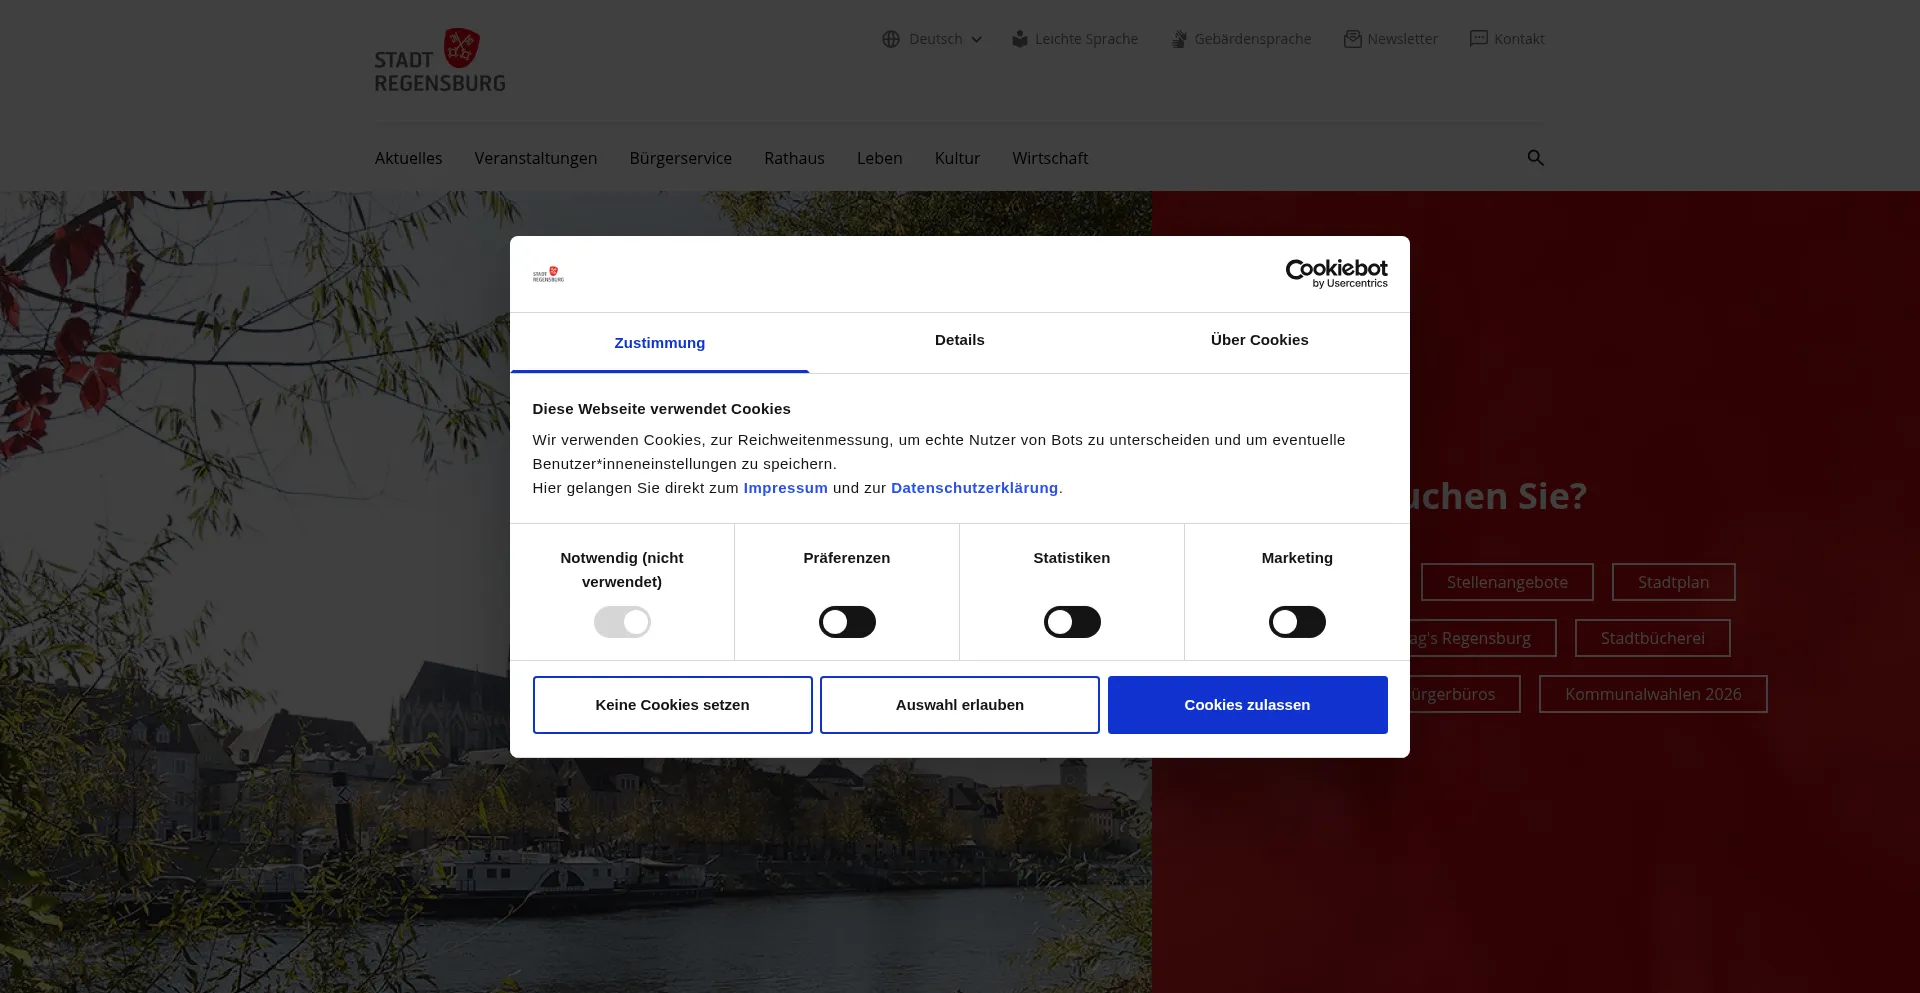Enable the Präferenzen cookie toggle

tap(847, 622)
